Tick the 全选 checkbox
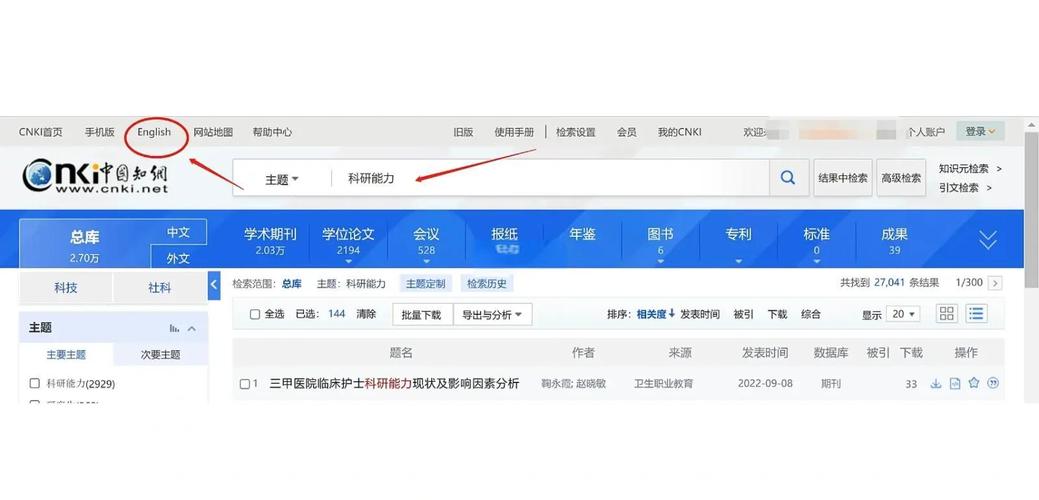The width and height of the screenshot is (1039, 500). [255, 315]
